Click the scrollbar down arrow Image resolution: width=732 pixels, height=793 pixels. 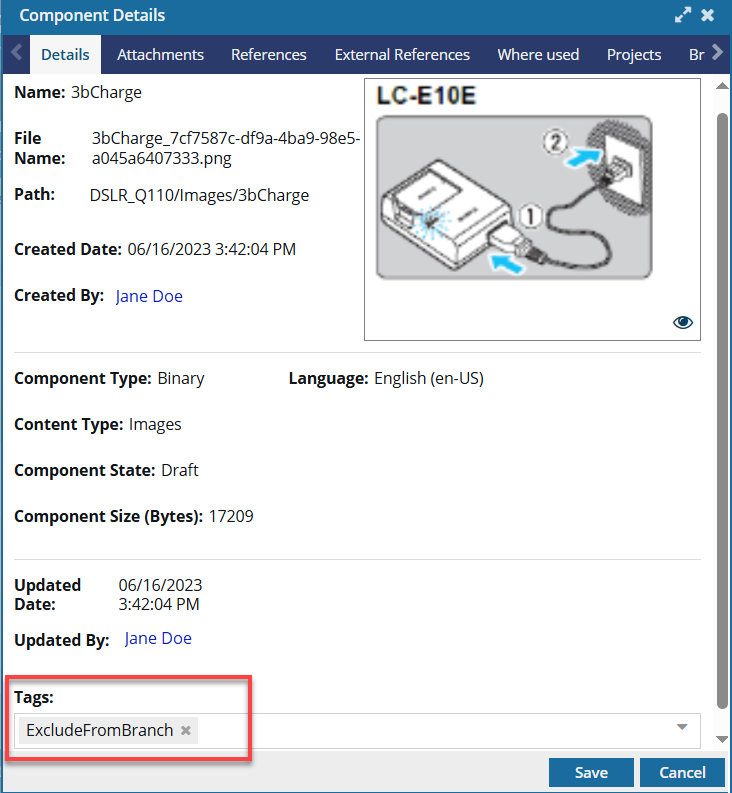[722, 739]
